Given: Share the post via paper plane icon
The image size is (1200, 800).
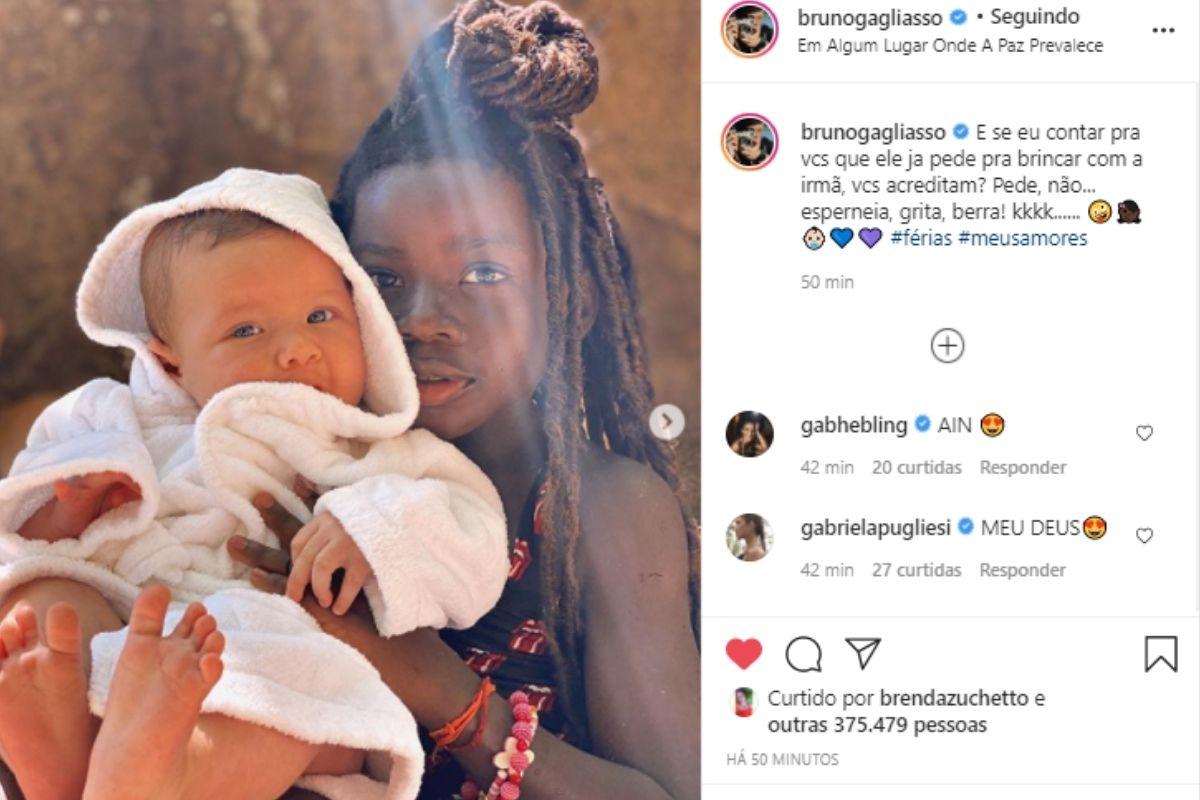Looking at the screenshot, I should 862,653.
